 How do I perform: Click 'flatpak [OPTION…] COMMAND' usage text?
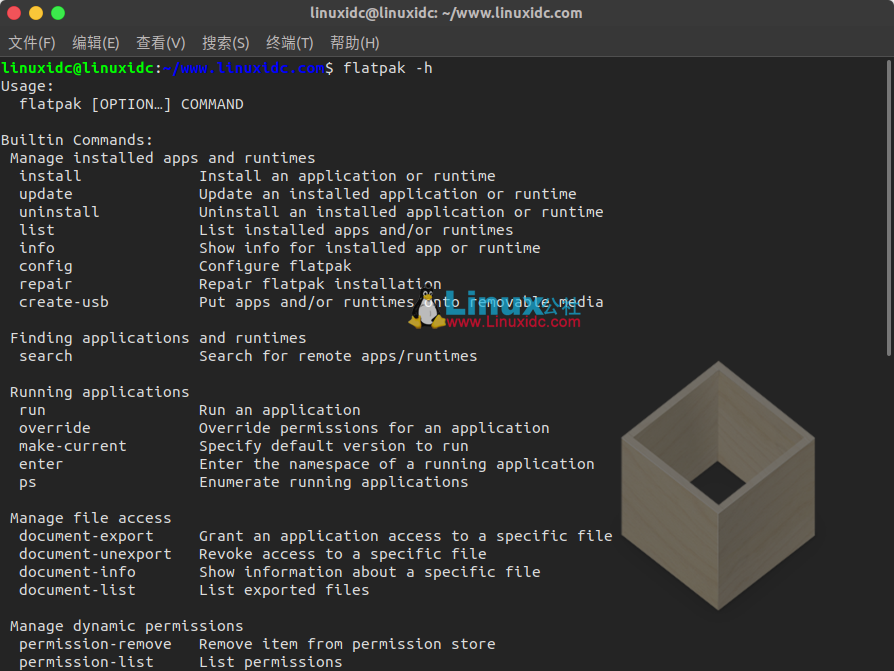coord(131,104)
